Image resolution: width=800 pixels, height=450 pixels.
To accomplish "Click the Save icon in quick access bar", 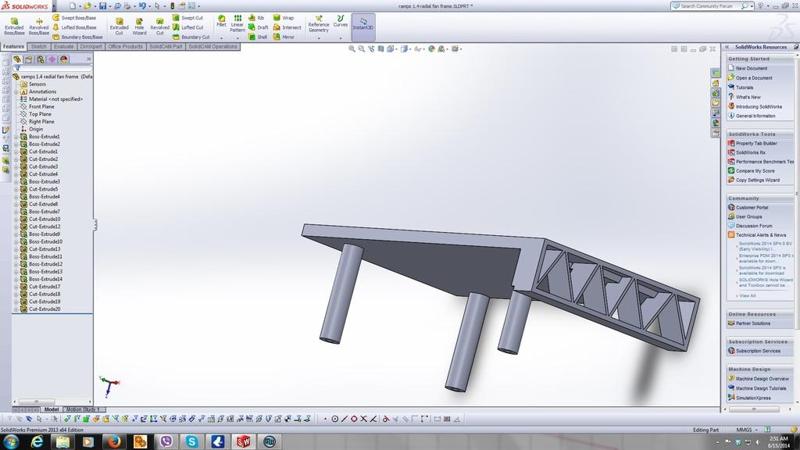I will [x=103, y=6].
